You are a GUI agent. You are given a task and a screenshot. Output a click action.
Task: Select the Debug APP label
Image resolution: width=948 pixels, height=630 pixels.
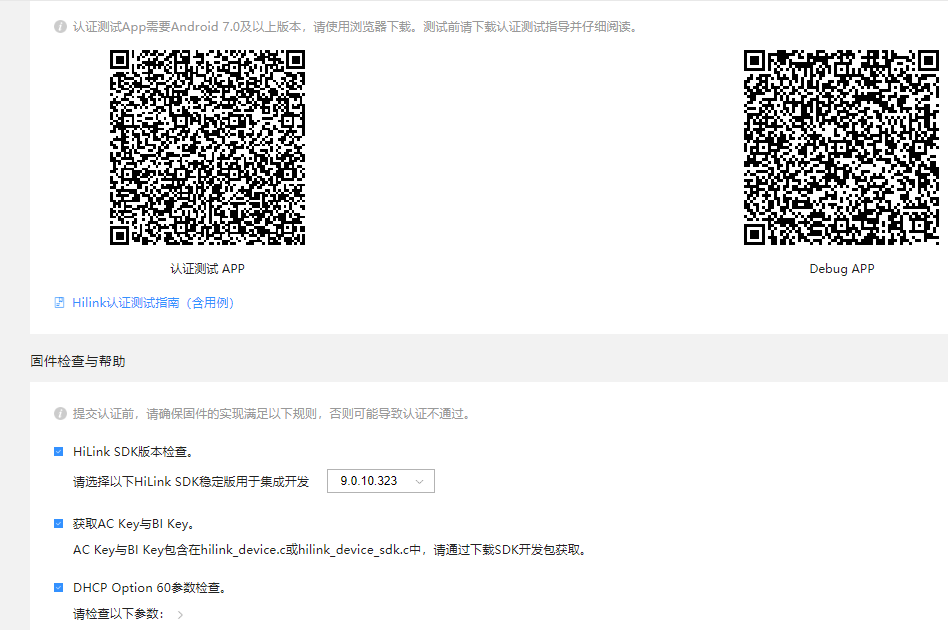tap(841, 268)
